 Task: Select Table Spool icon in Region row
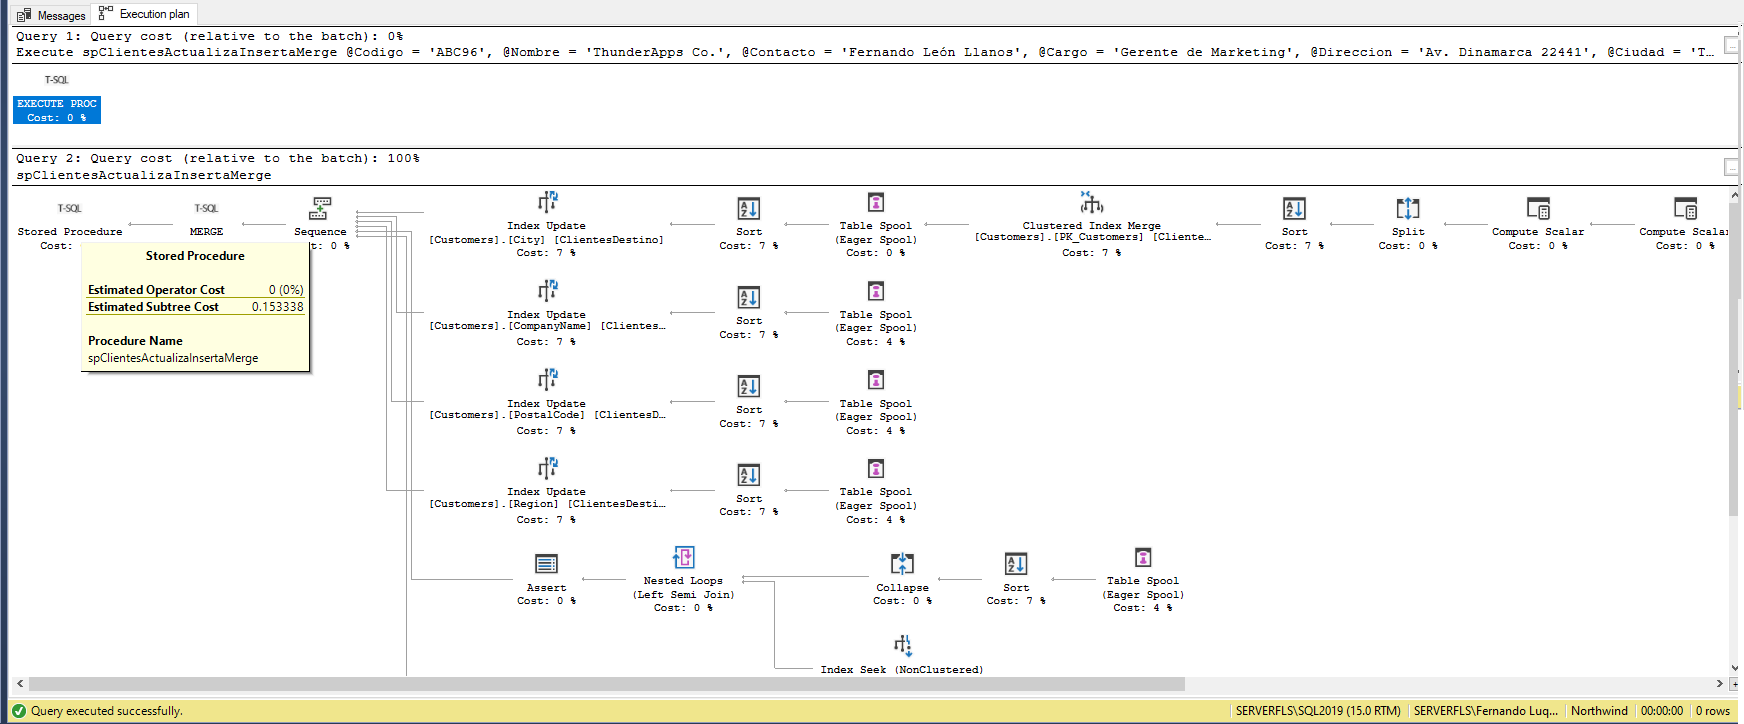876,469
